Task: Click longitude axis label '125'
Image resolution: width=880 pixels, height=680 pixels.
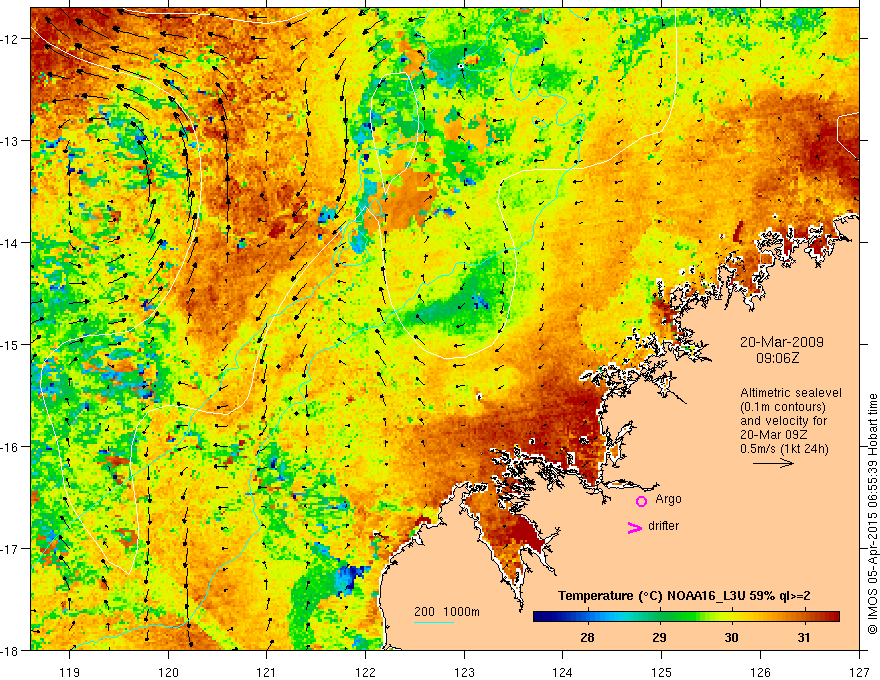Action: [662, 672]
